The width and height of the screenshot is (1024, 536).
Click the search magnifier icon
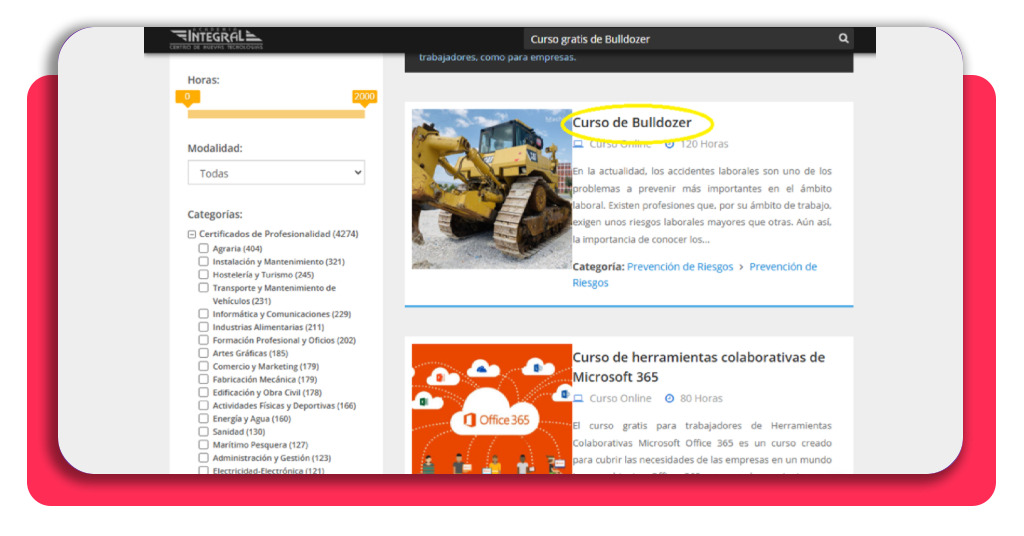click(x=843, y=39)
